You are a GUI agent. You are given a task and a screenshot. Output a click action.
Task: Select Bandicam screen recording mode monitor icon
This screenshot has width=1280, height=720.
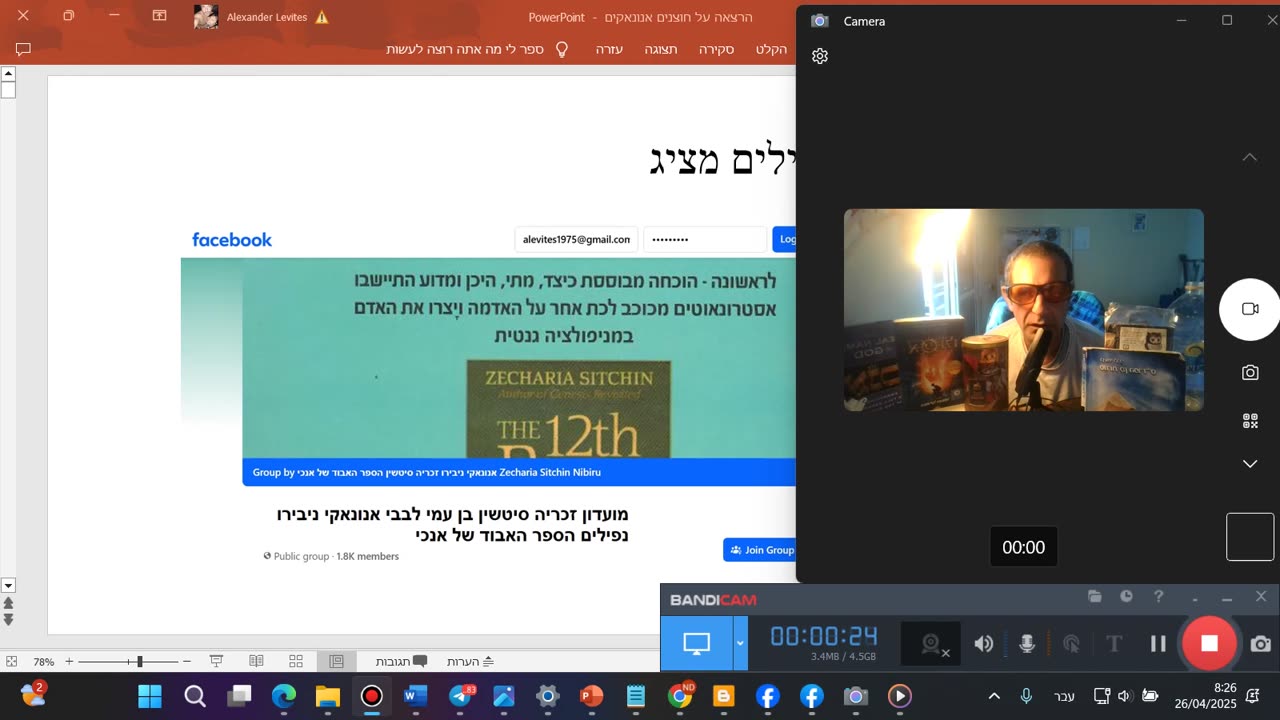[696, 643]
